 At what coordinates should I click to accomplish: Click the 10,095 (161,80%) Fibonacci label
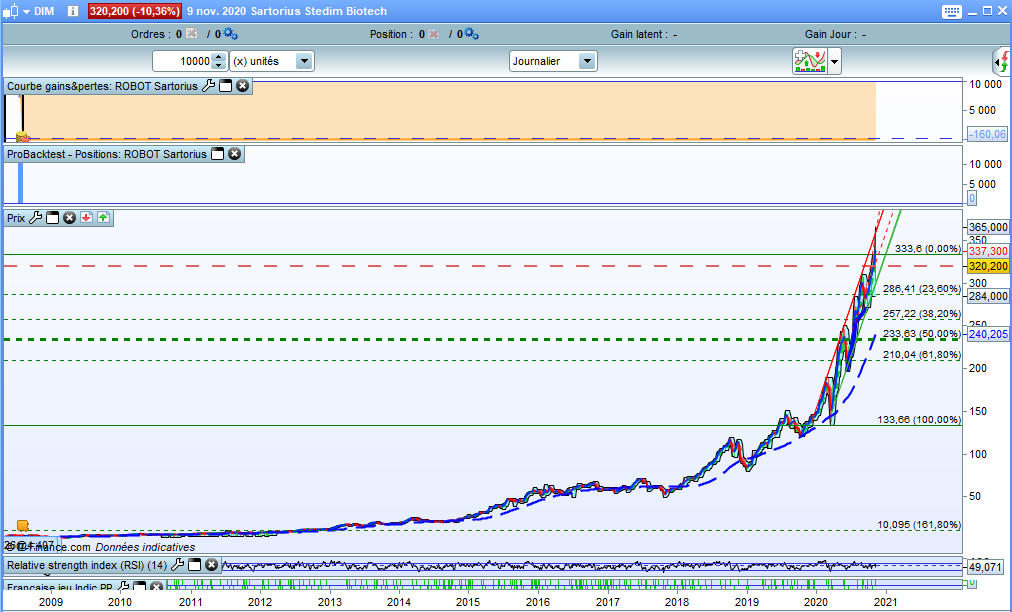pyautogui.click(x=919, y=525)
